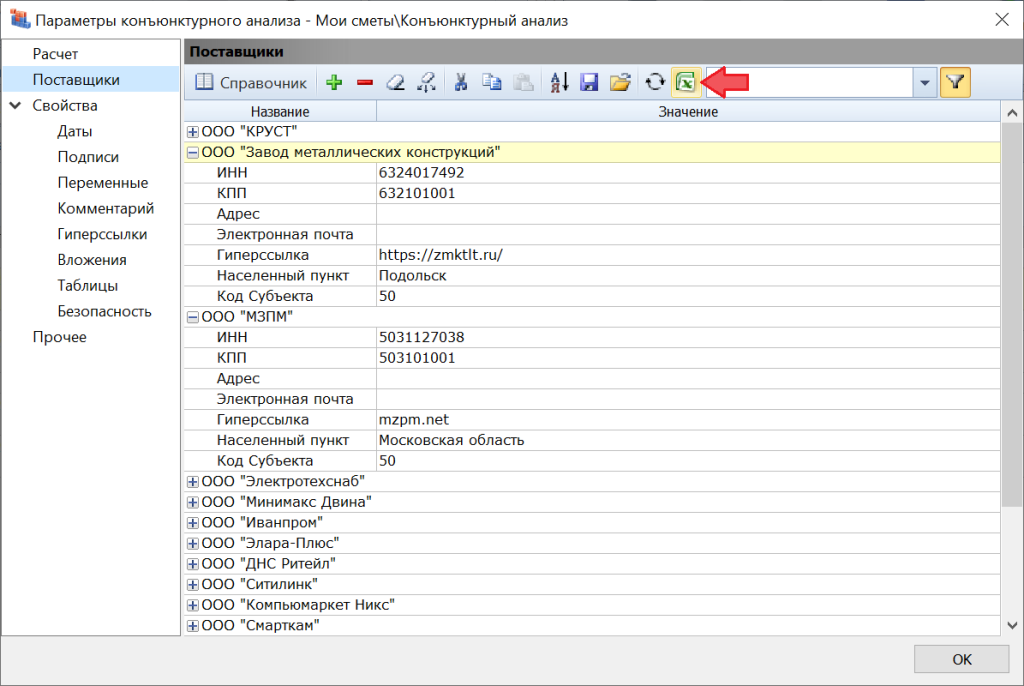Image resolution: width=1024 pixels, height=686 pixels.
Task: Click the Excel export icon
Action: click(686, 83)
